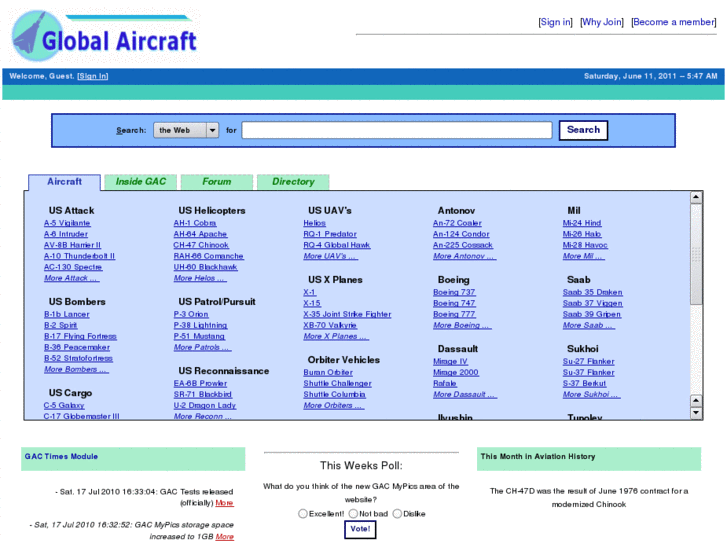The image size is (727, 545).
Task: Open XB-70 Valkyrie link
Action: pos(330,326)
